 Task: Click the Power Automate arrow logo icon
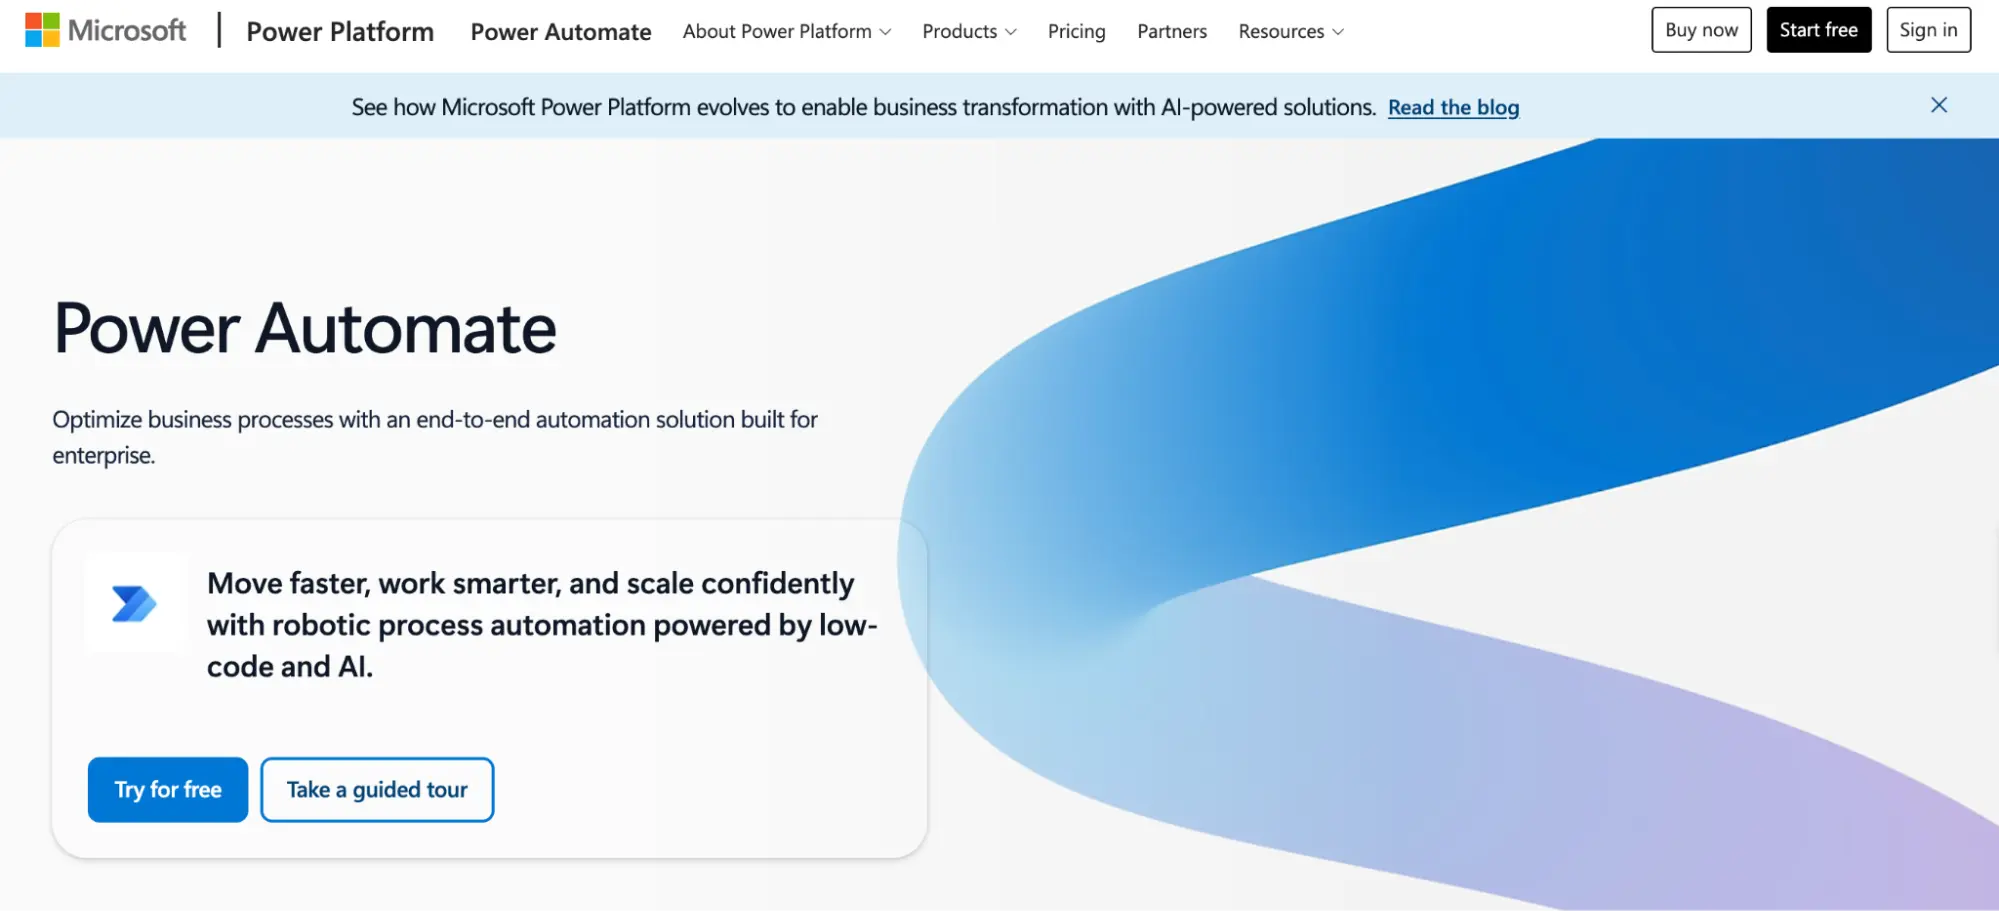pos(134,603)
